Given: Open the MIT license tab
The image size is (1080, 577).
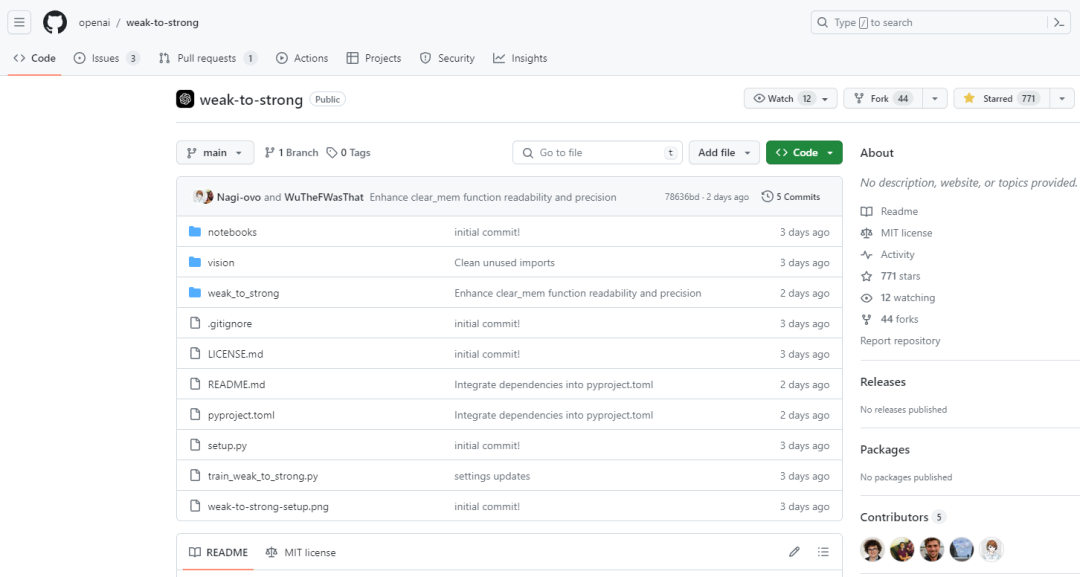Looking at the screenshot, I should point(301,552).
